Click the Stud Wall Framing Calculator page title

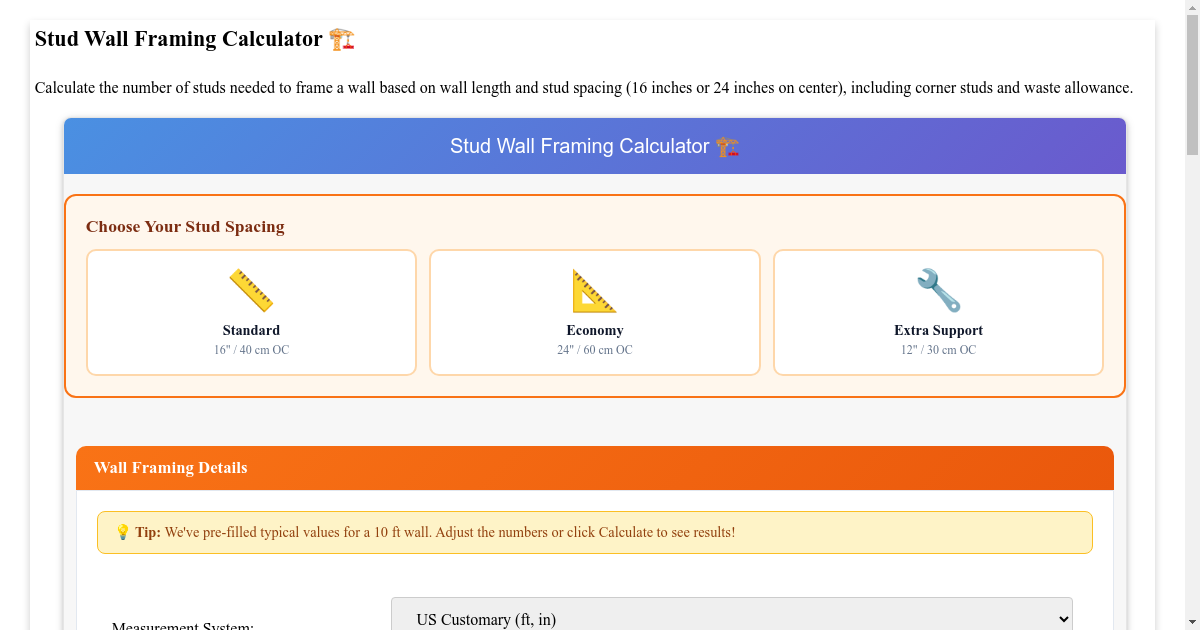(180, 38)
